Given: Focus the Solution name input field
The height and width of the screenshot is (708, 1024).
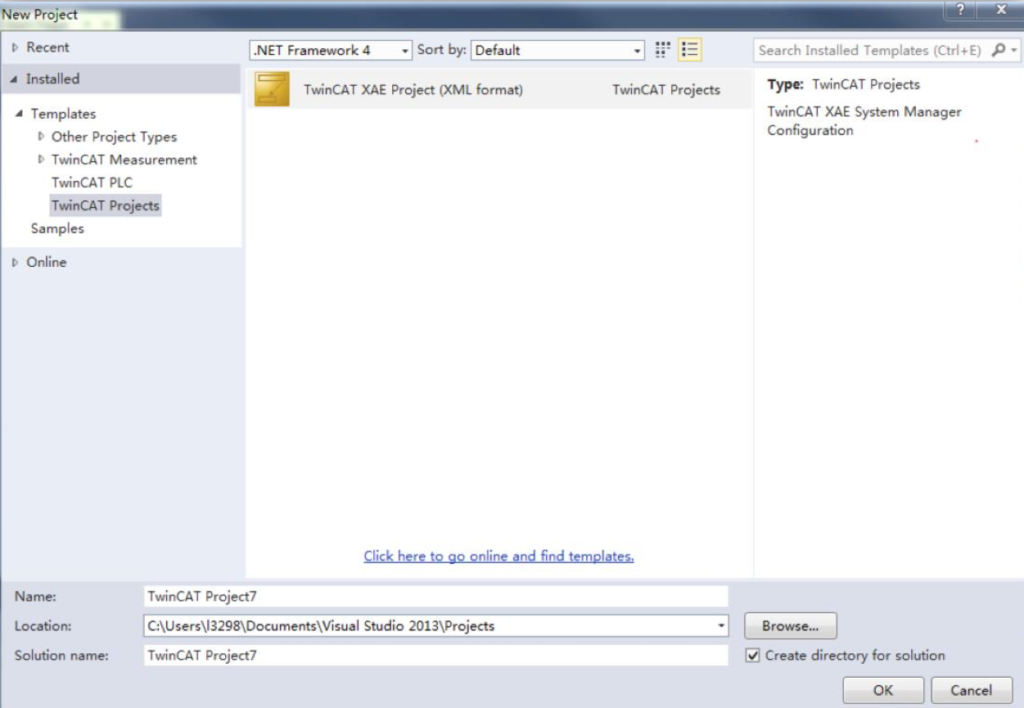Looking at the screenshot, I should 436,655.
